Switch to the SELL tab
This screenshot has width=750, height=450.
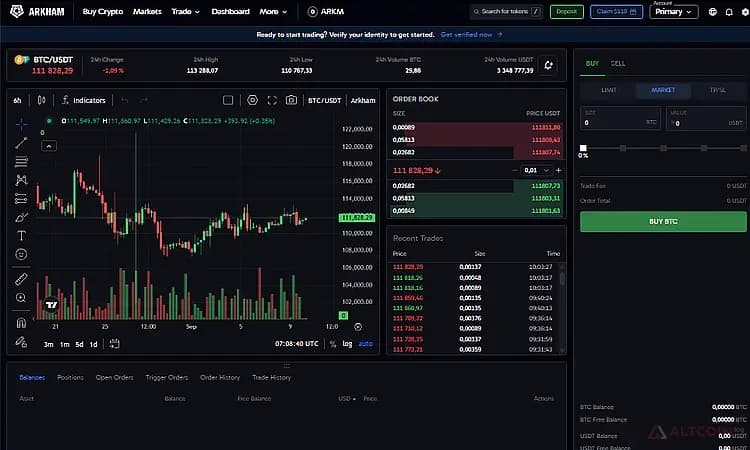(618, 63)
